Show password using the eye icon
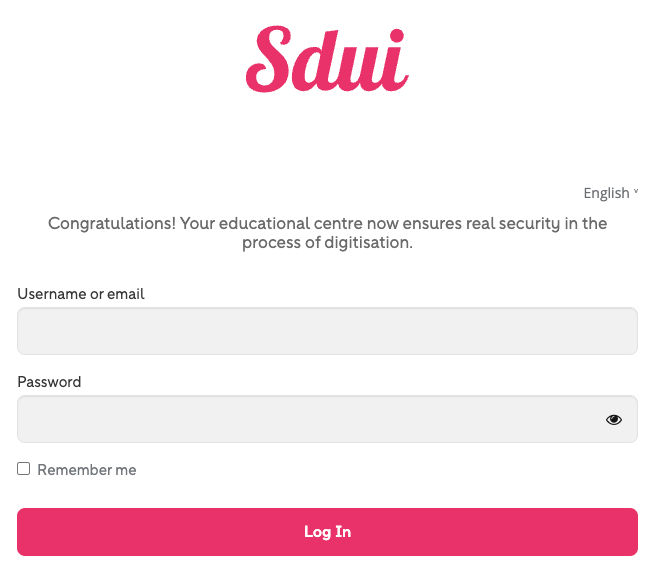The height and width of the screenshot is (583, 656). pyautogui.click(x=614, y=420)
